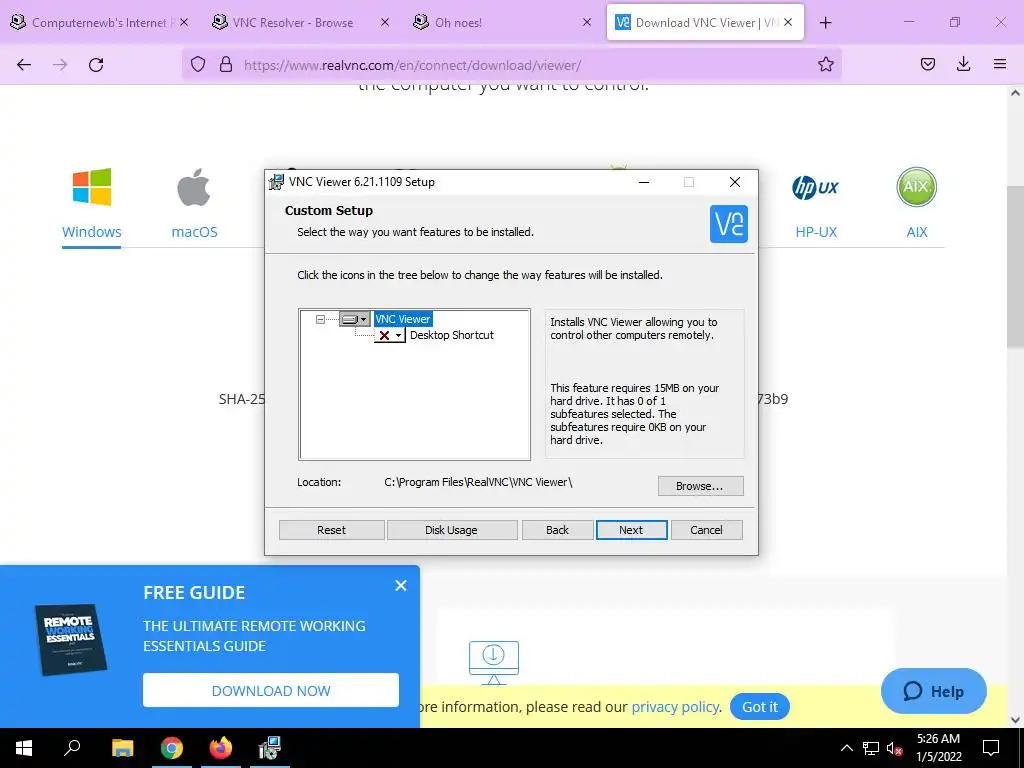Switch to VNC Resolver - Browse tab

[293, 22]
